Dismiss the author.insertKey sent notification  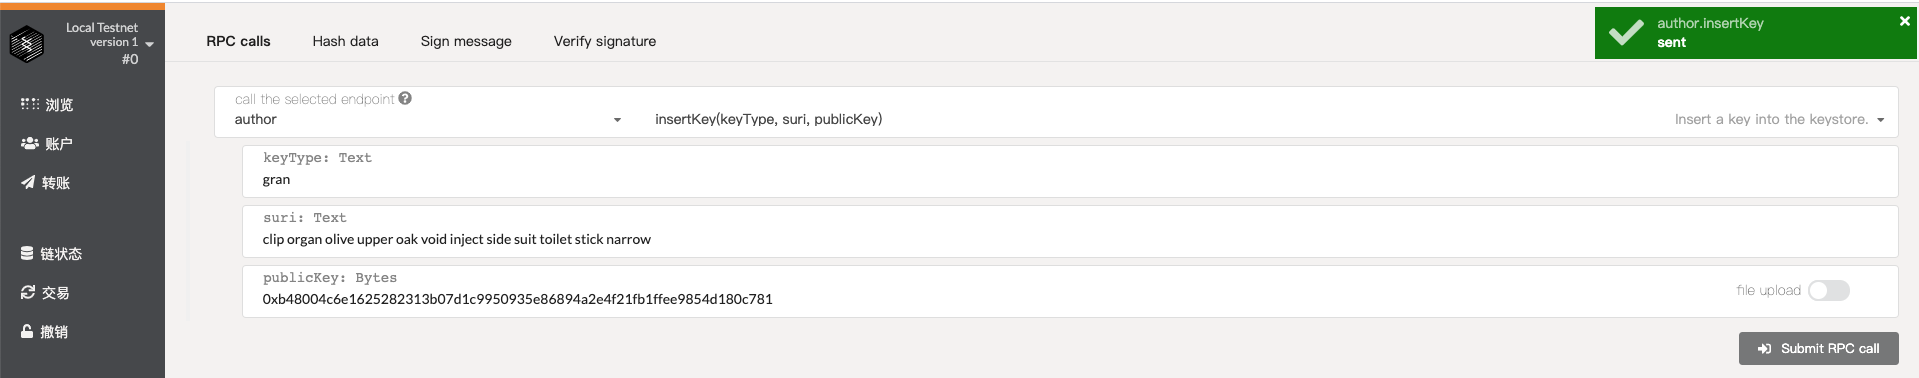1904,20
